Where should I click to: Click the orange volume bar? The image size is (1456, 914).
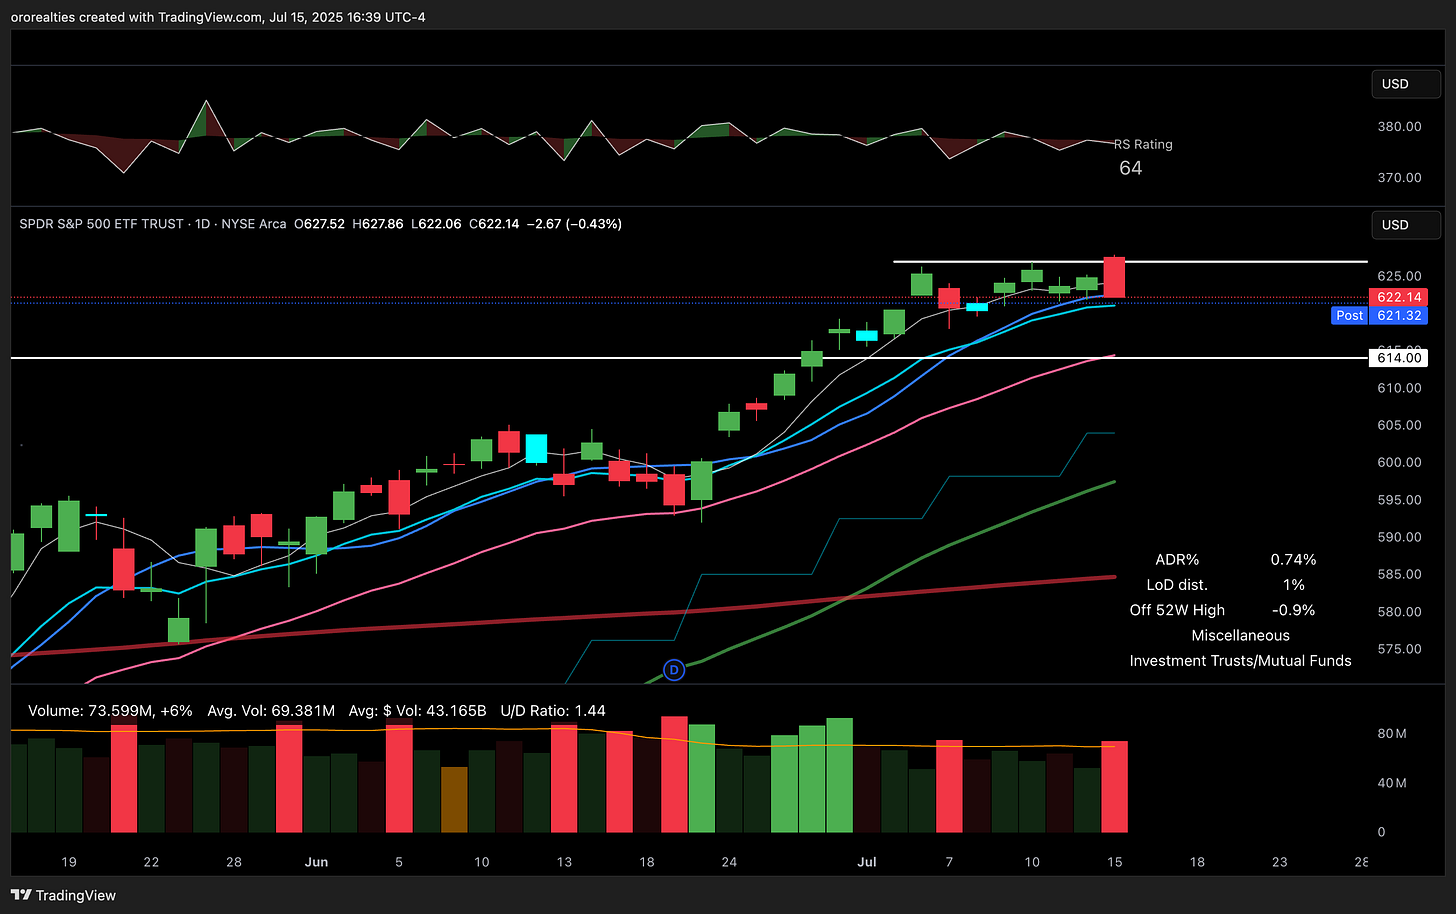click(454, 799)
